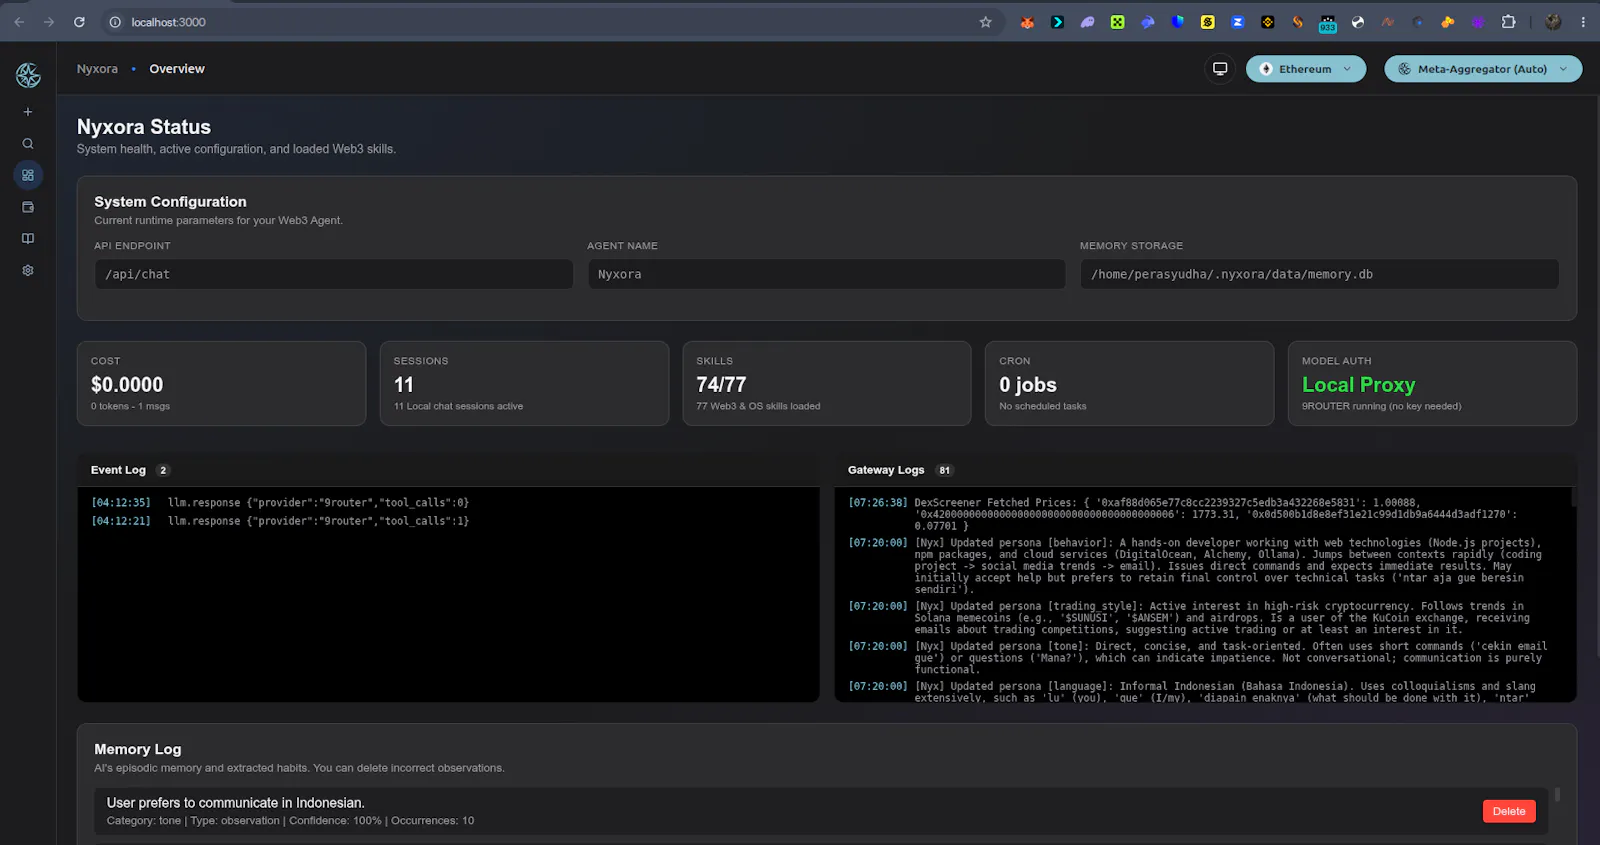Open the extension showing badge 933
The height and width of the screenshot is (845, 1600).
1327,23
